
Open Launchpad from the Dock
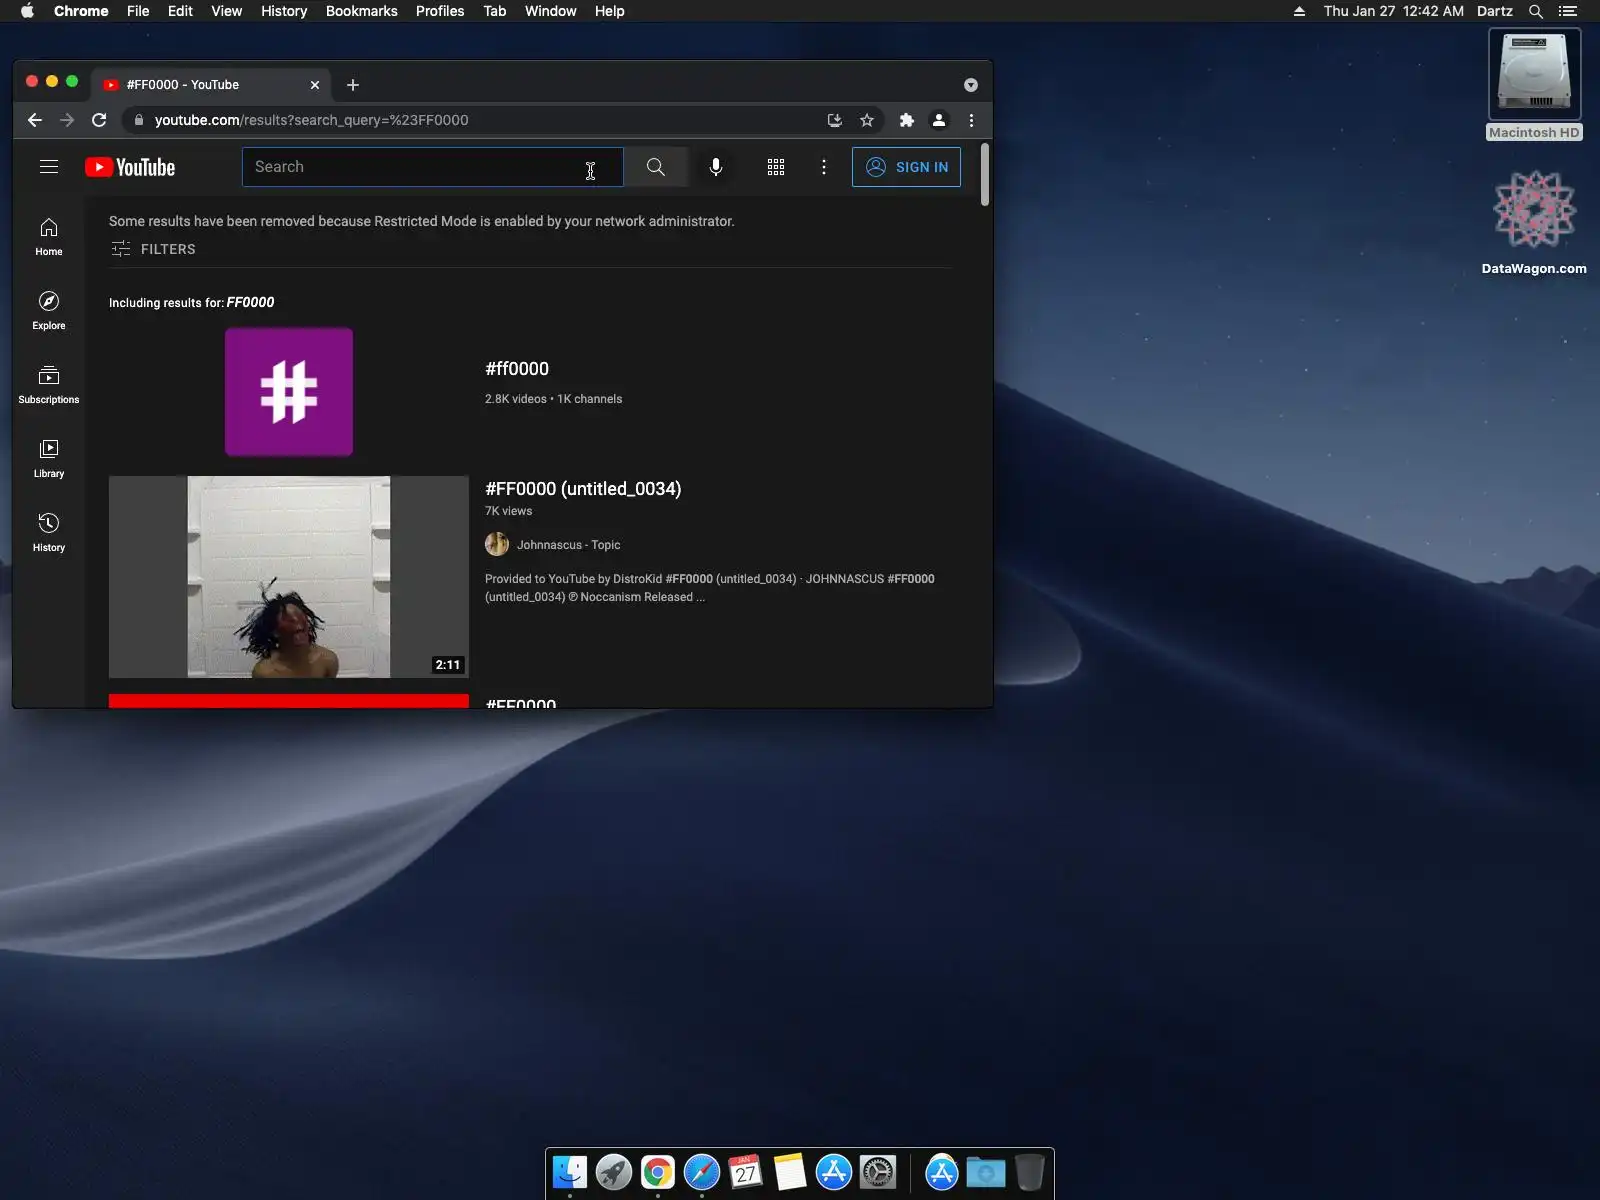614,1172
